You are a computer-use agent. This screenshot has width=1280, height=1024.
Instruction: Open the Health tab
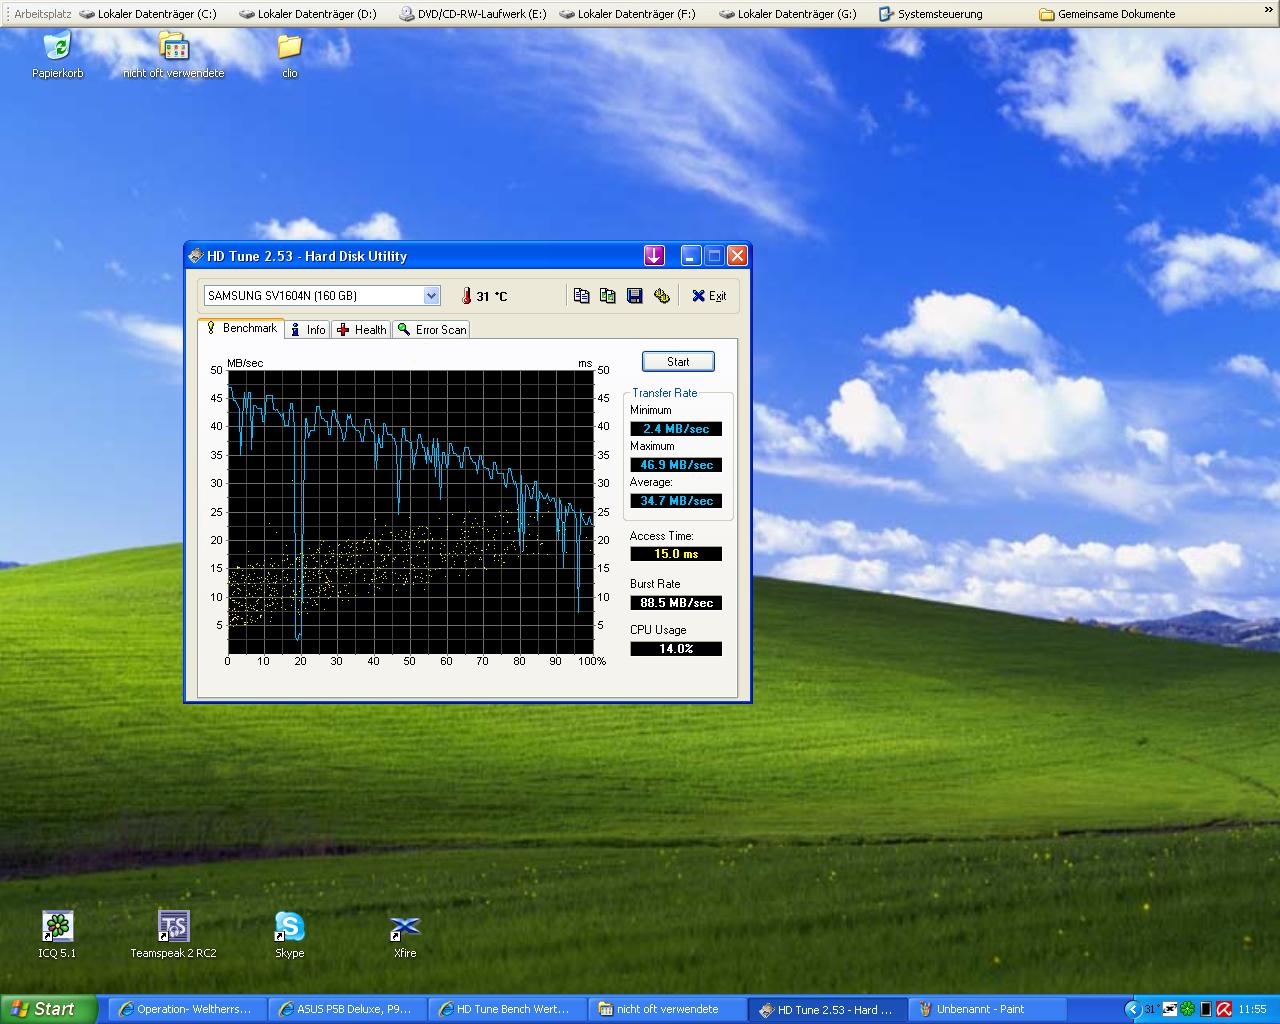361,329
